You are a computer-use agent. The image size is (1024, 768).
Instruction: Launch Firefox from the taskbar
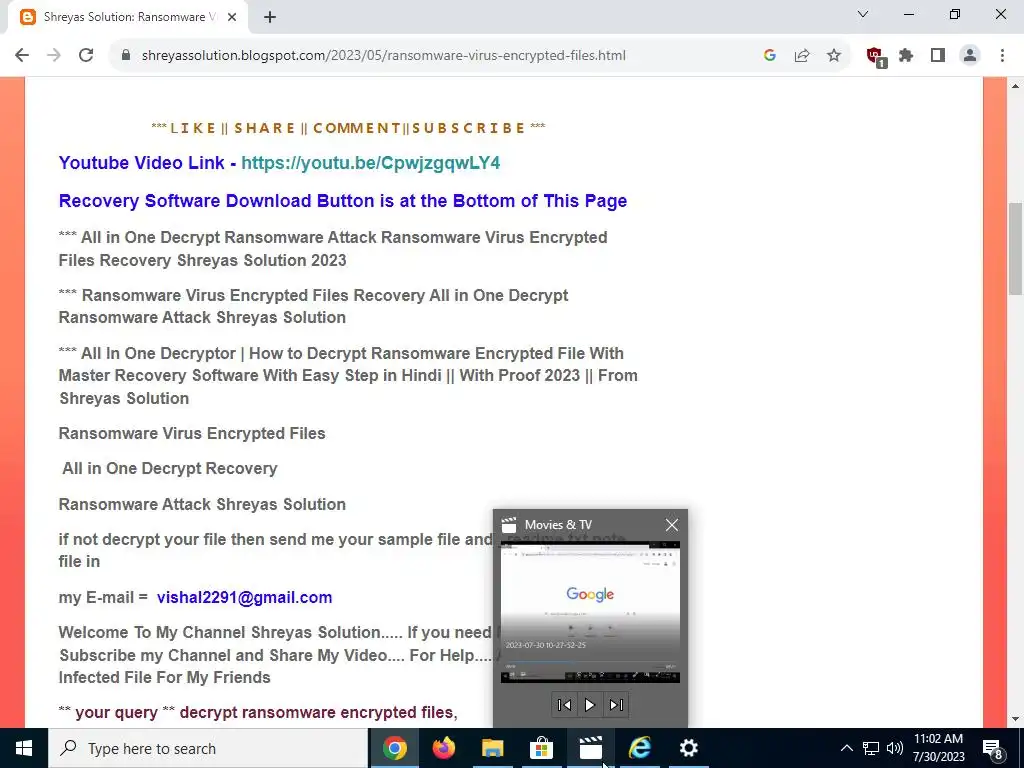pos(443,748)
